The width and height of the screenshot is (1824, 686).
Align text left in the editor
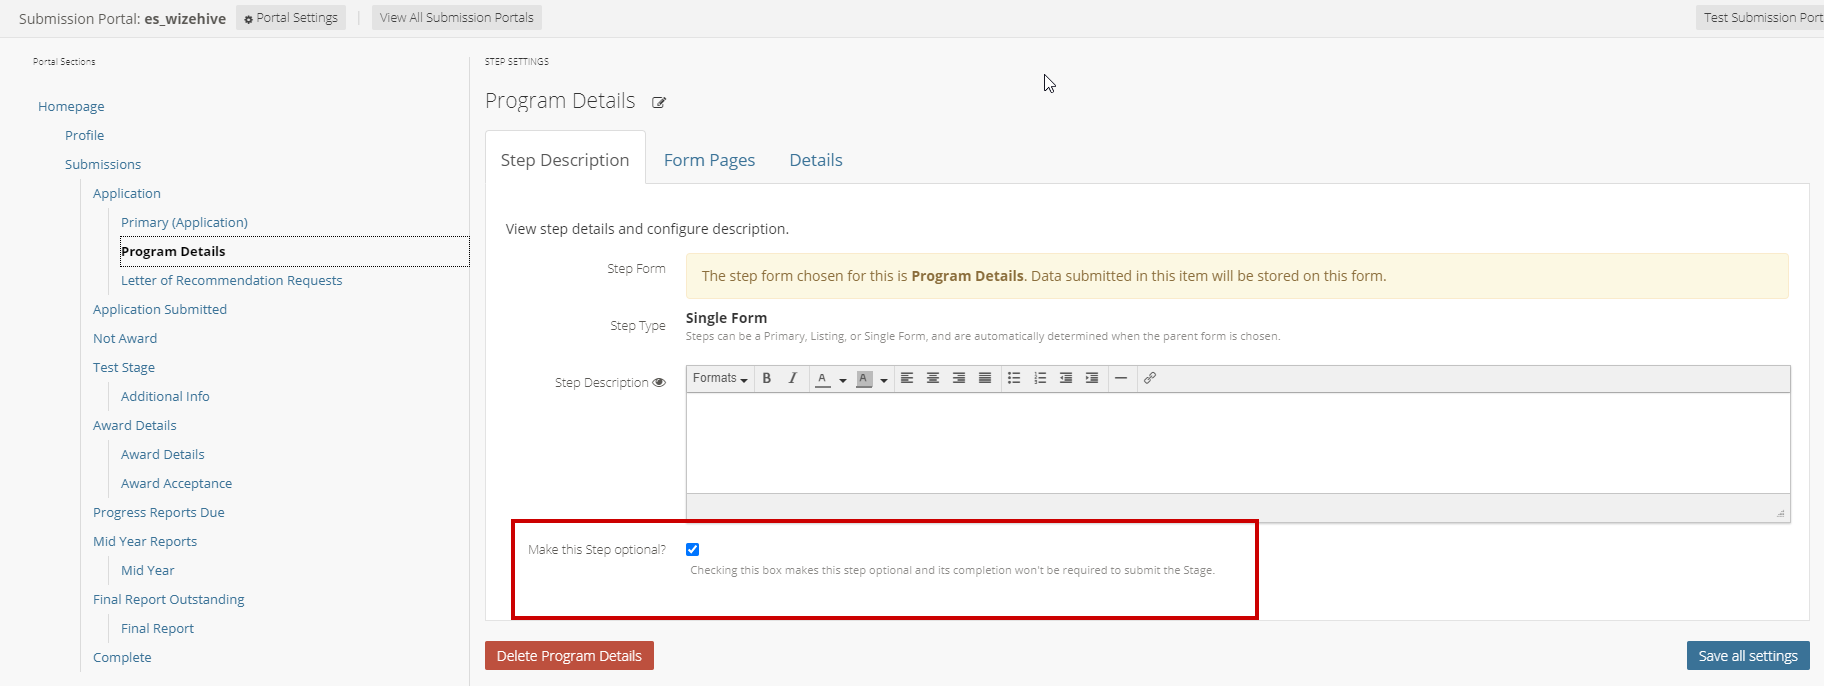[x=907, y=378]
